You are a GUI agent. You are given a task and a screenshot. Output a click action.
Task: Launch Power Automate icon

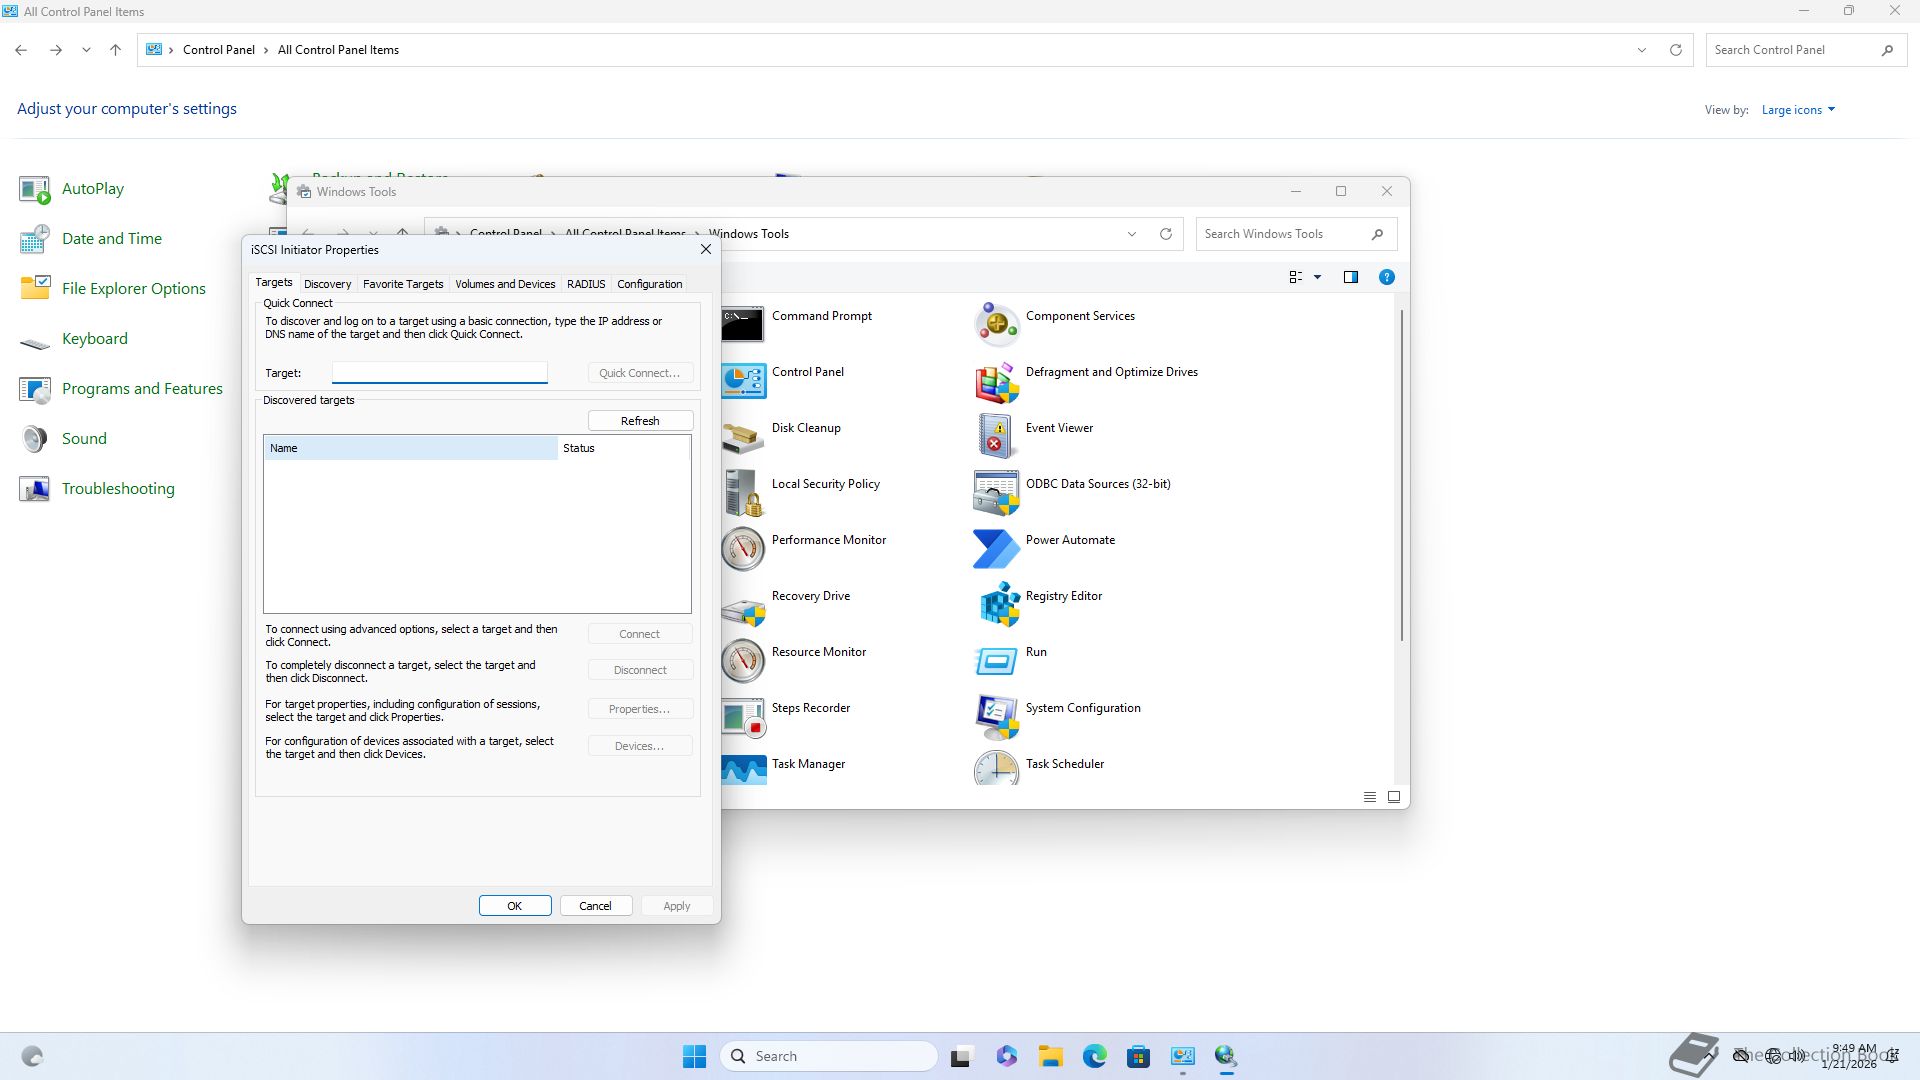point(996,548)
